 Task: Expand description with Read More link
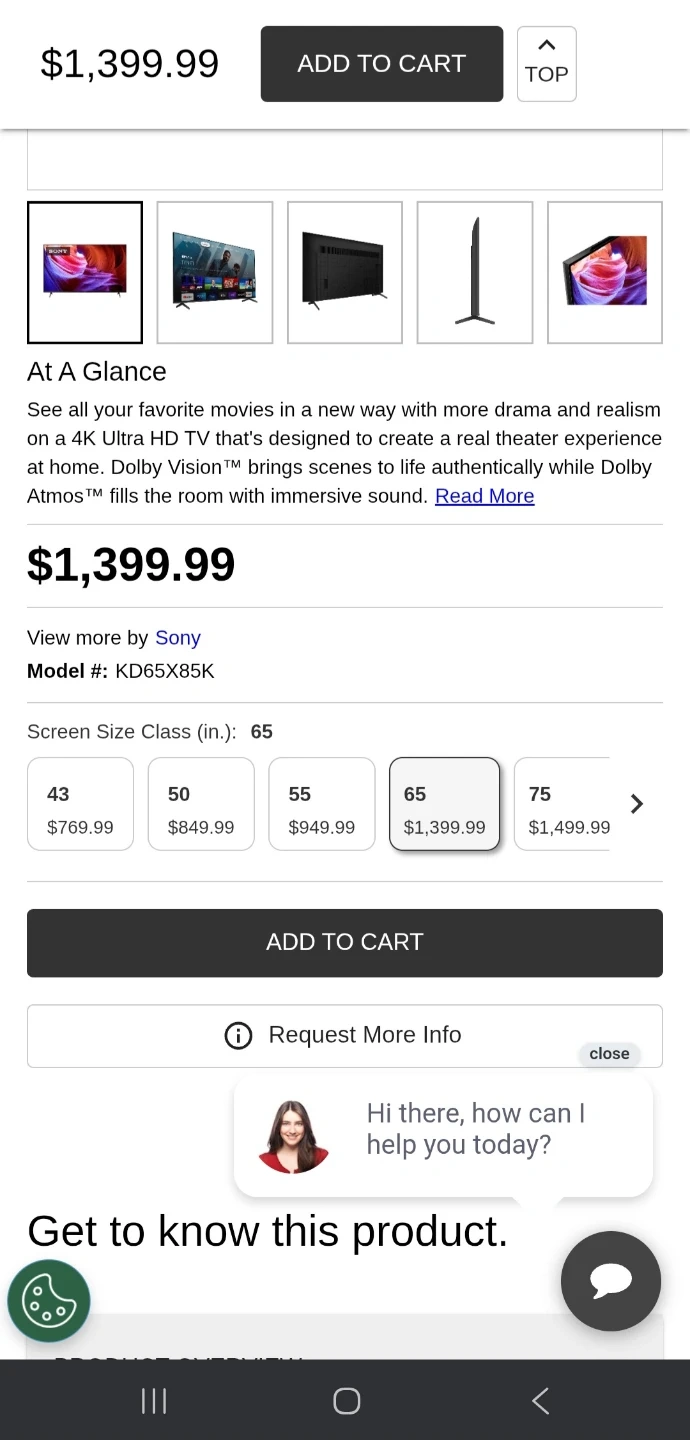[484, 496]
